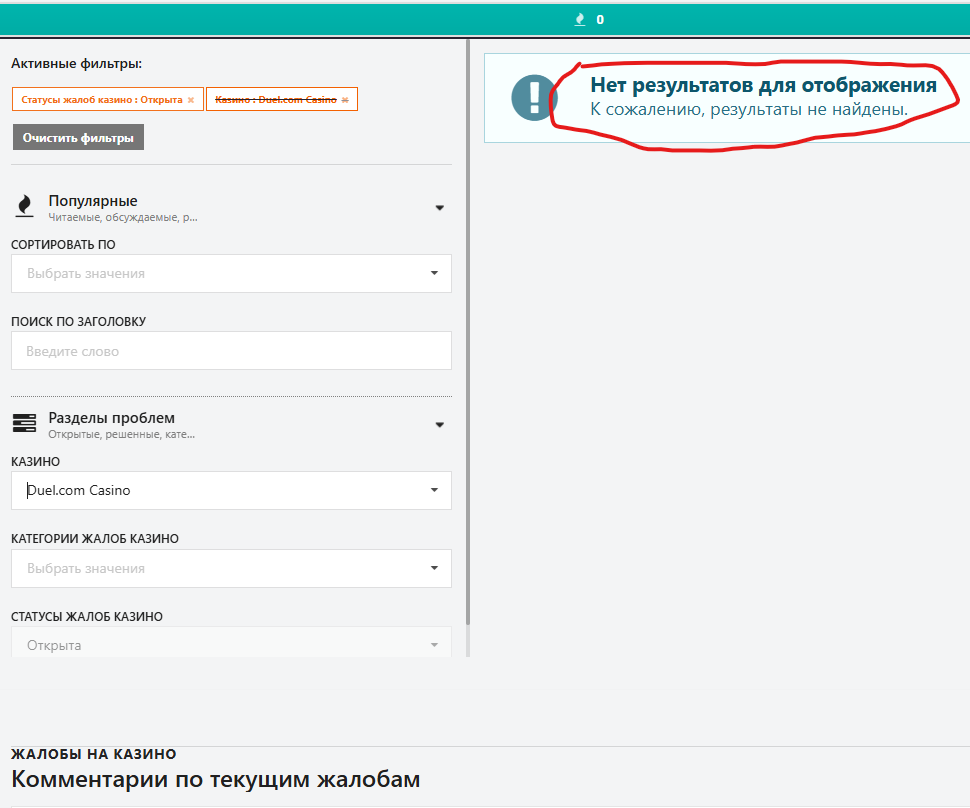Open the 'Категории жалоб казино' dropdown
Viewport: 970px width, 808px height.
coord(231,568)
